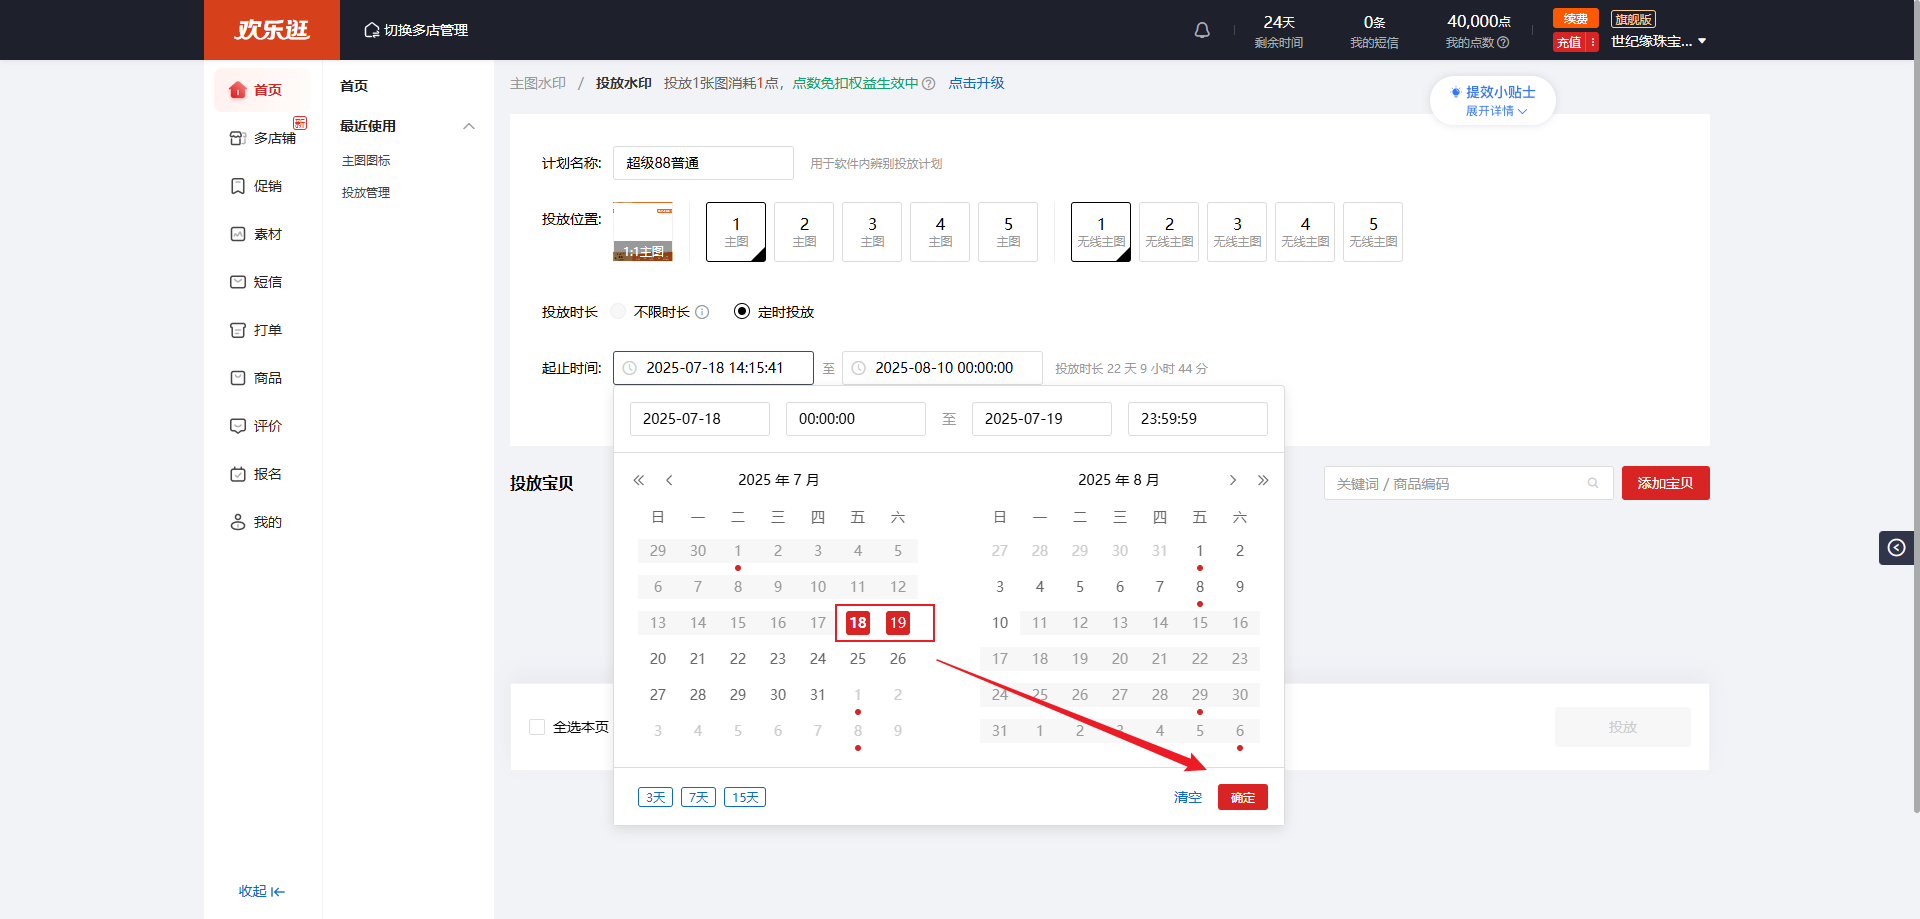Viewport: 1920px width, 919px height.
Task: Click the previous year double-arrow icon
Action: tap(639, 480)
